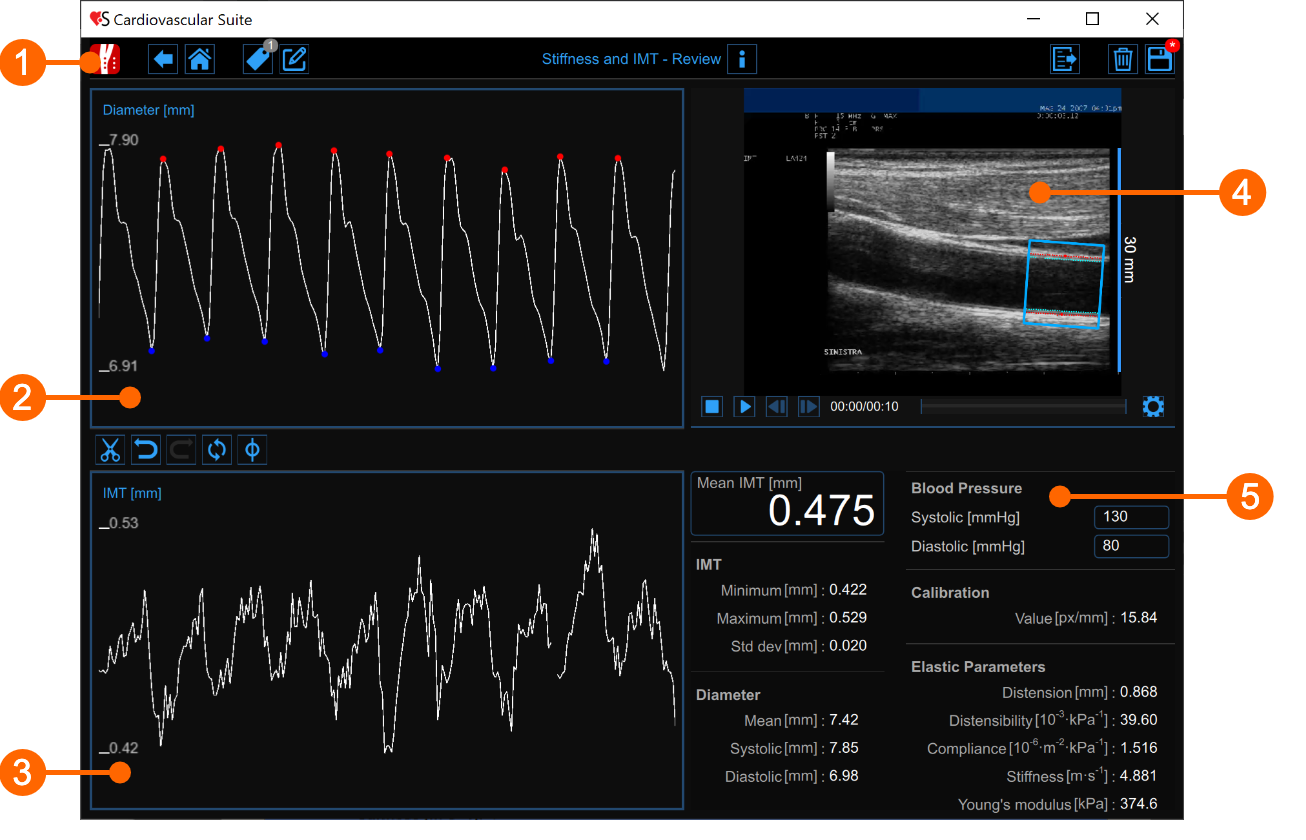Screen dimensions: 1306x840
Task: Open video settings gear
Action: (x=1153, y=407)
